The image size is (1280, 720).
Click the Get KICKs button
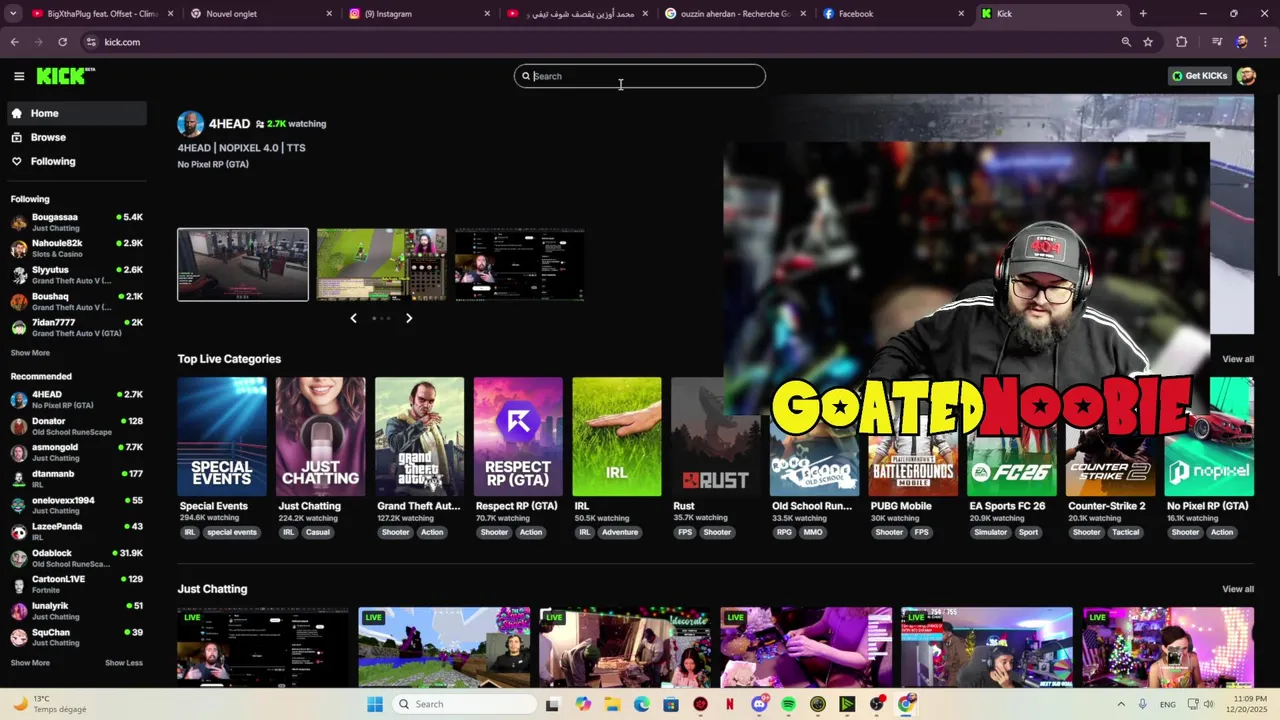pos(1199,76)
